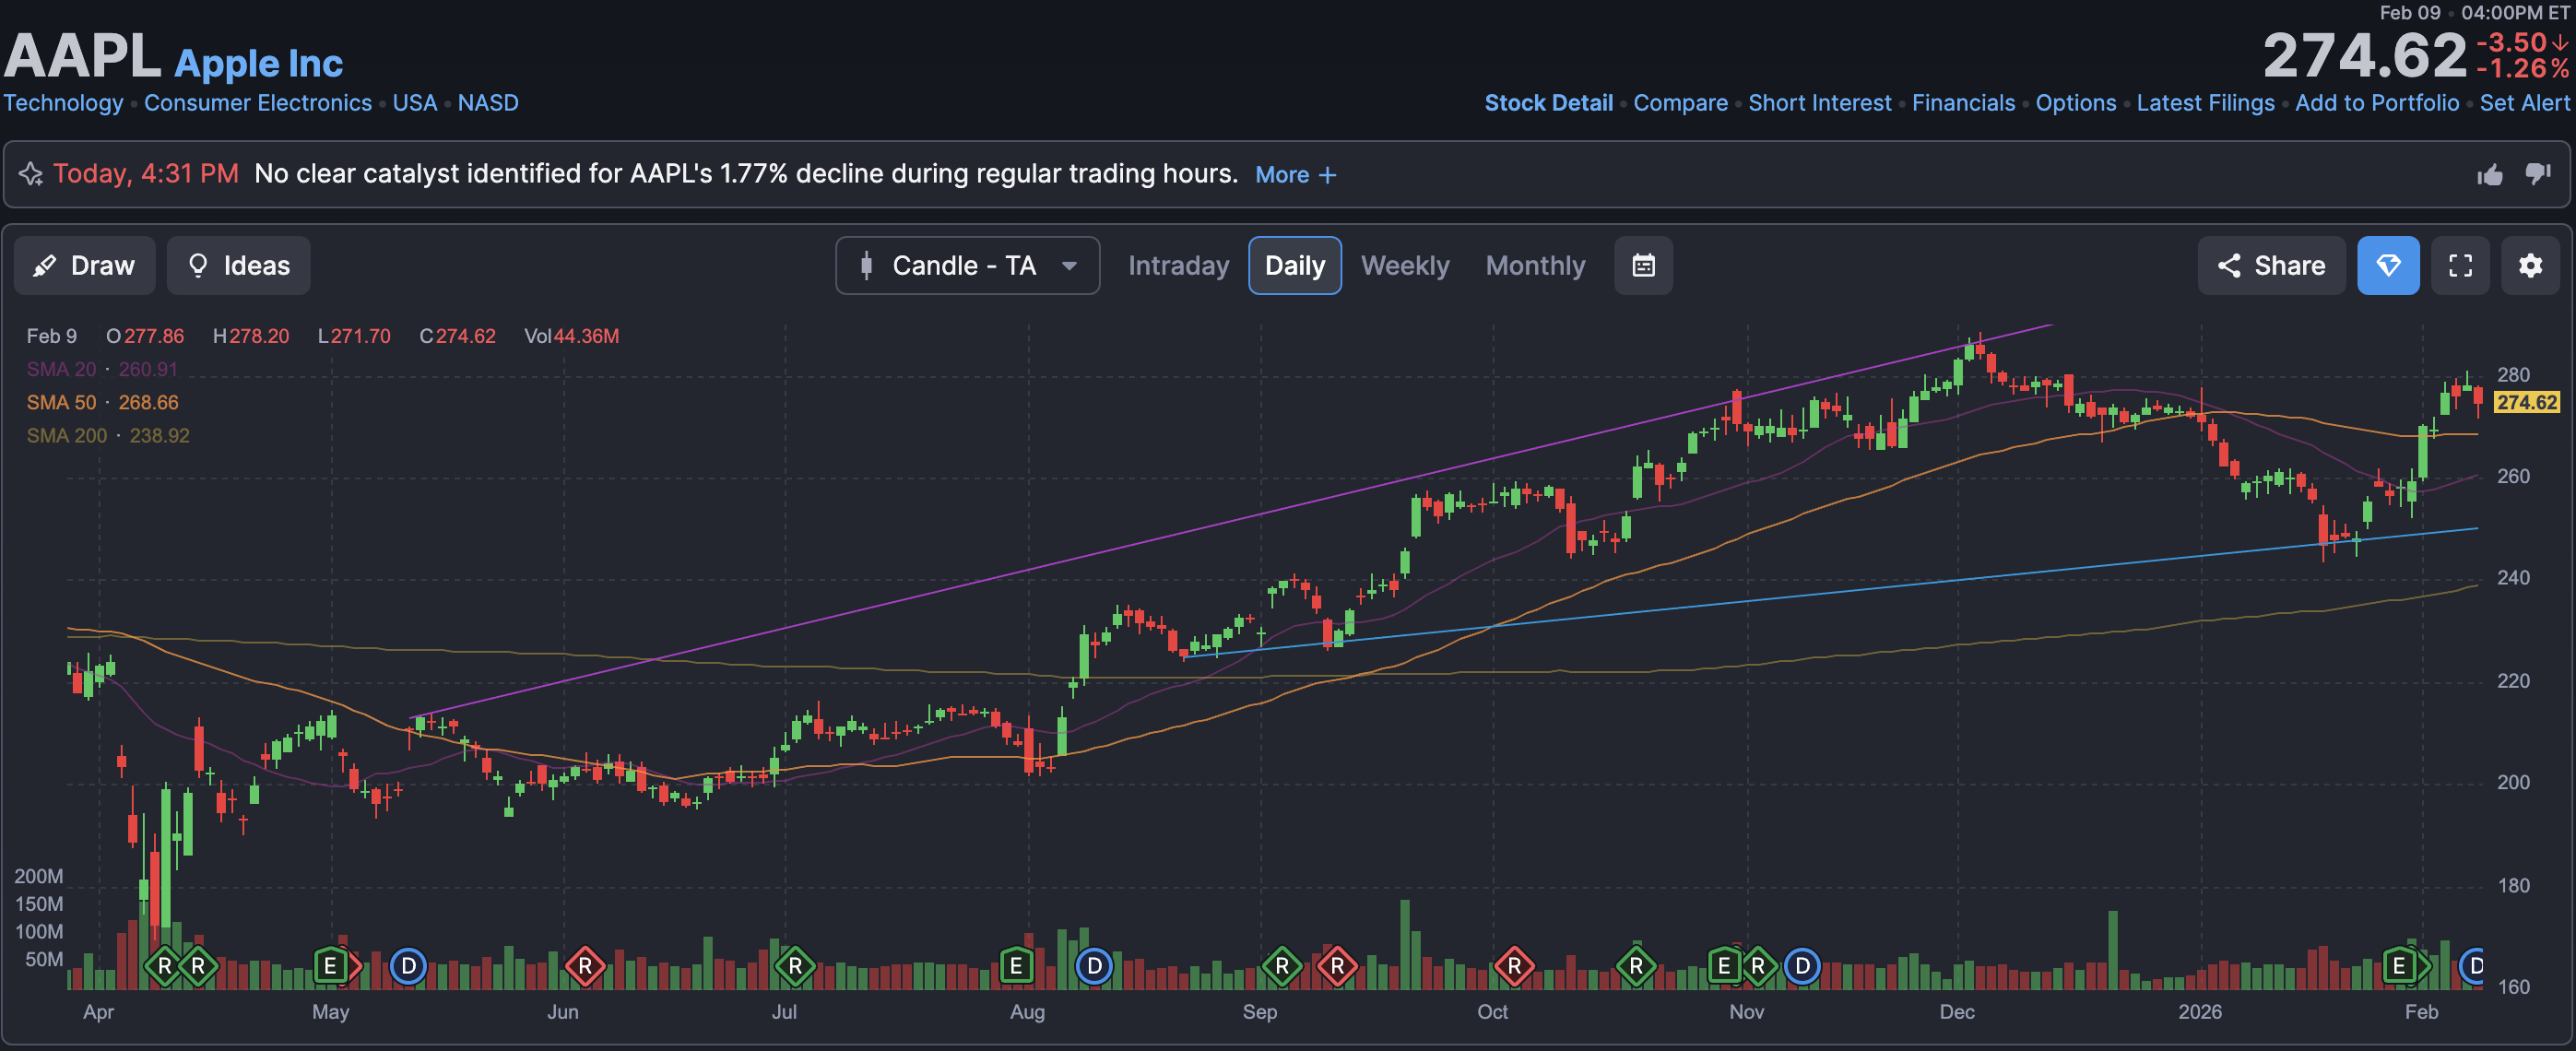Open the Short Interest link

[x=1819, y=103]
